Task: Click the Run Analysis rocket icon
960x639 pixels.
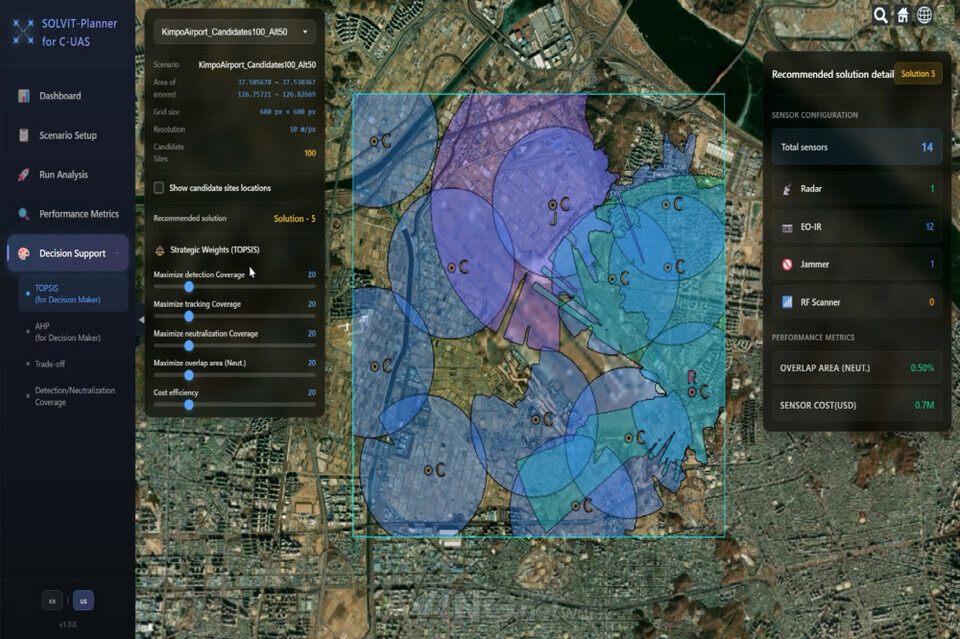Action: pos(23,174)
